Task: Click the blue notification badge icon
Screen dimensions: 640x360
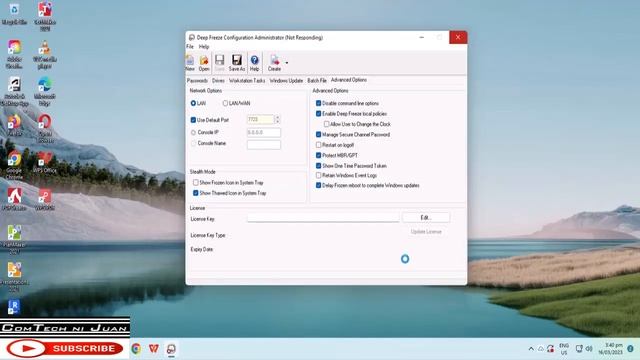Action: (x=630, y=349)
